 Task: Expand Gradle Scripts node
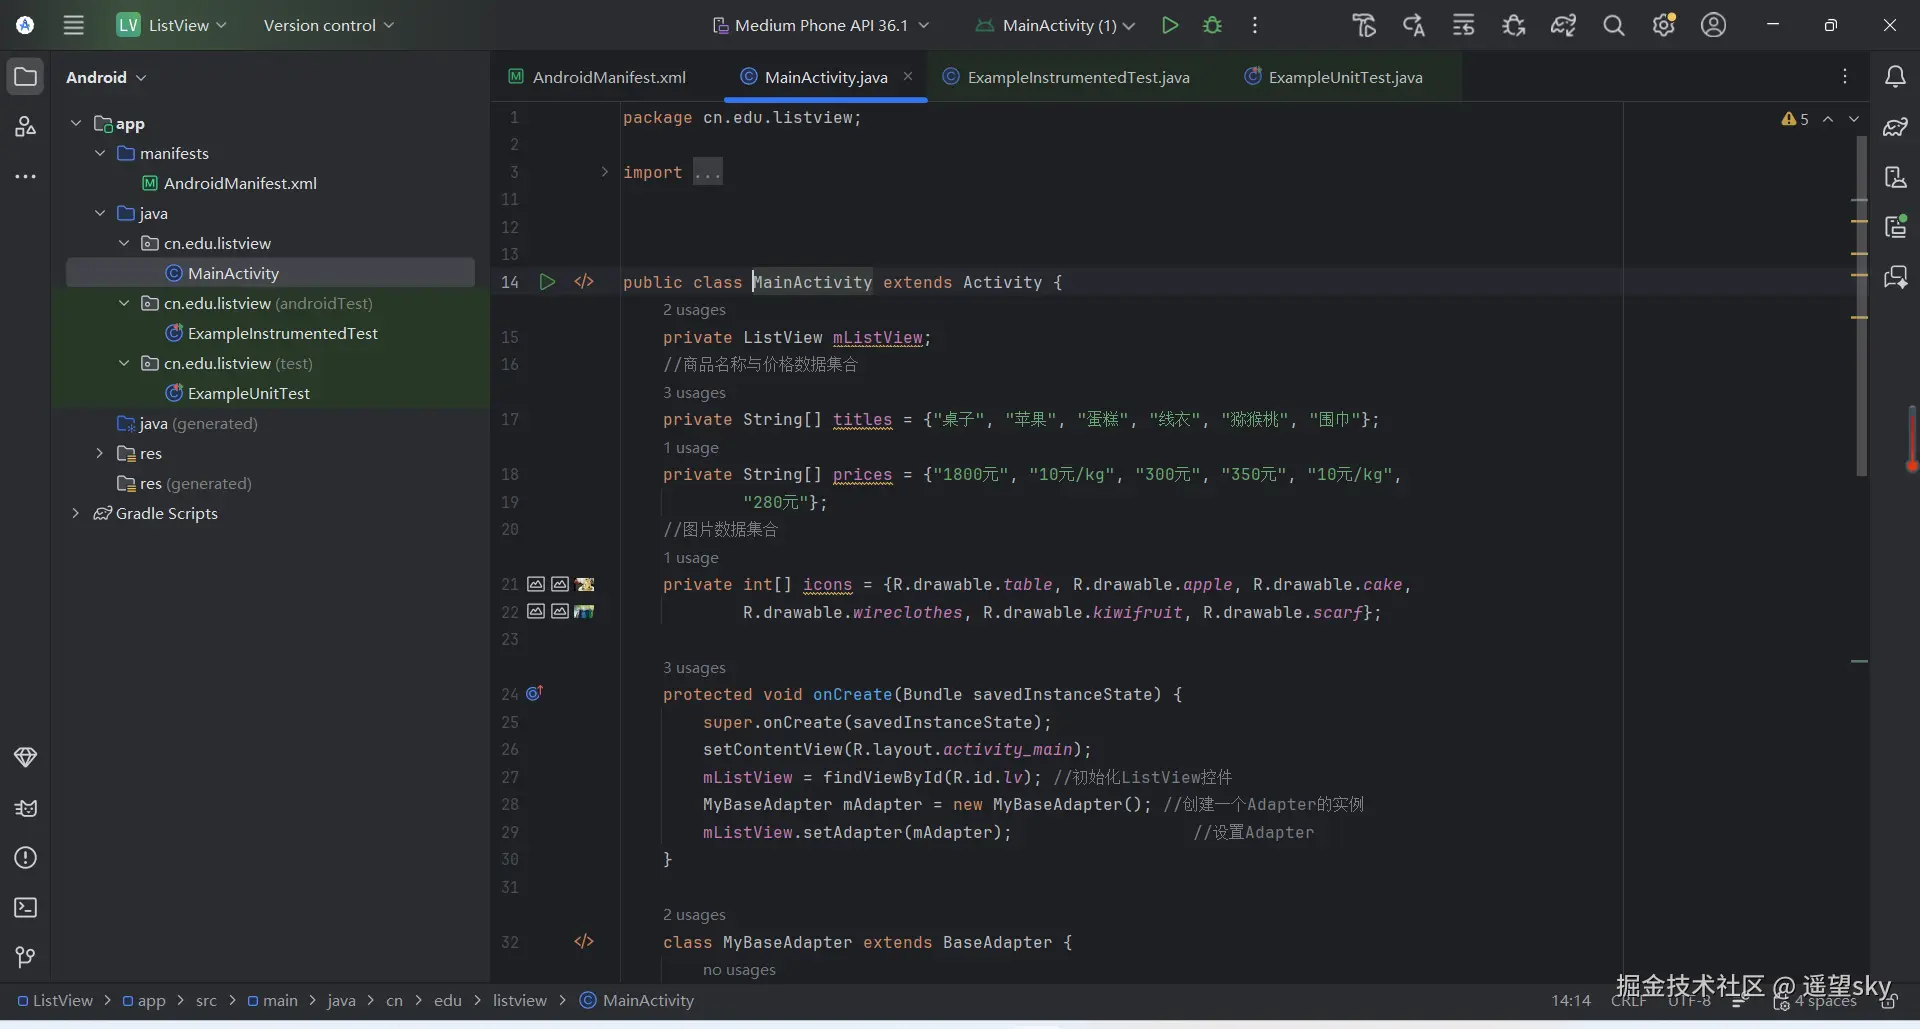[75, 513]
